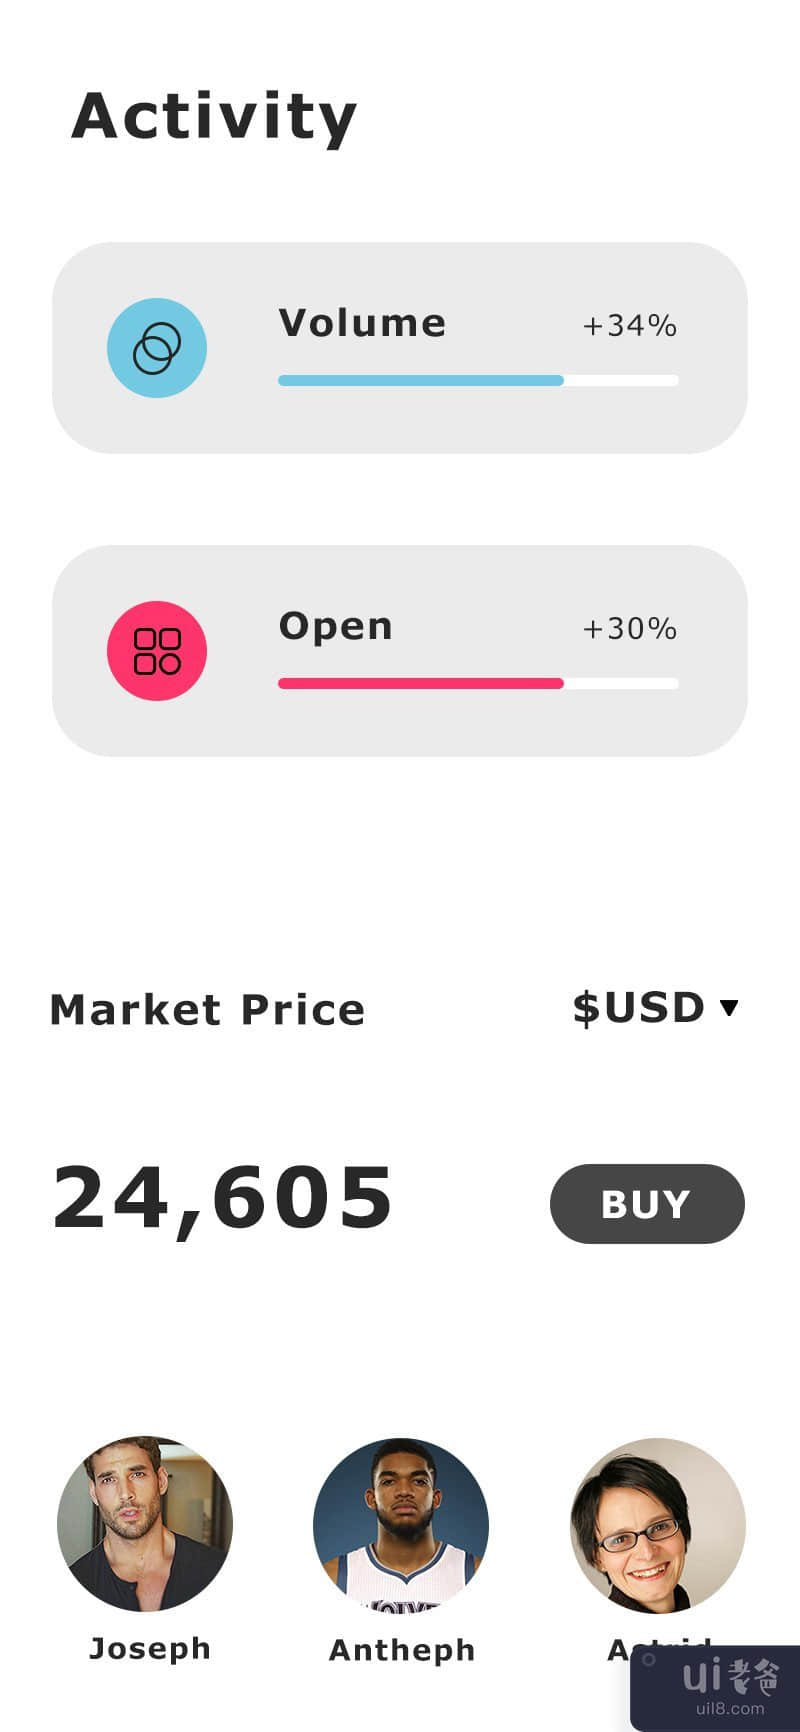800x1732 pixels.
Task: Click the Activity page heading
Action: [214, 117]
